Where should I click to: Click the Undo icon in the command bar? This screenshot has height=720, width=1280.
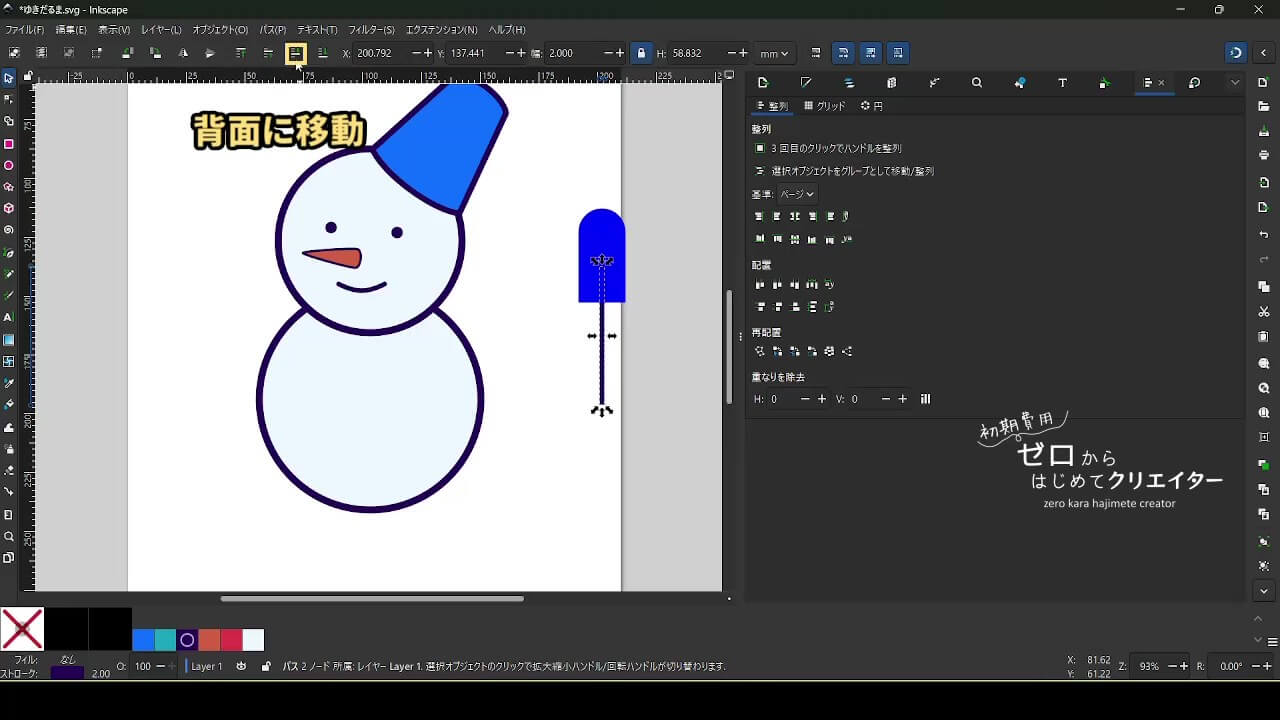tap(1264, 235)
